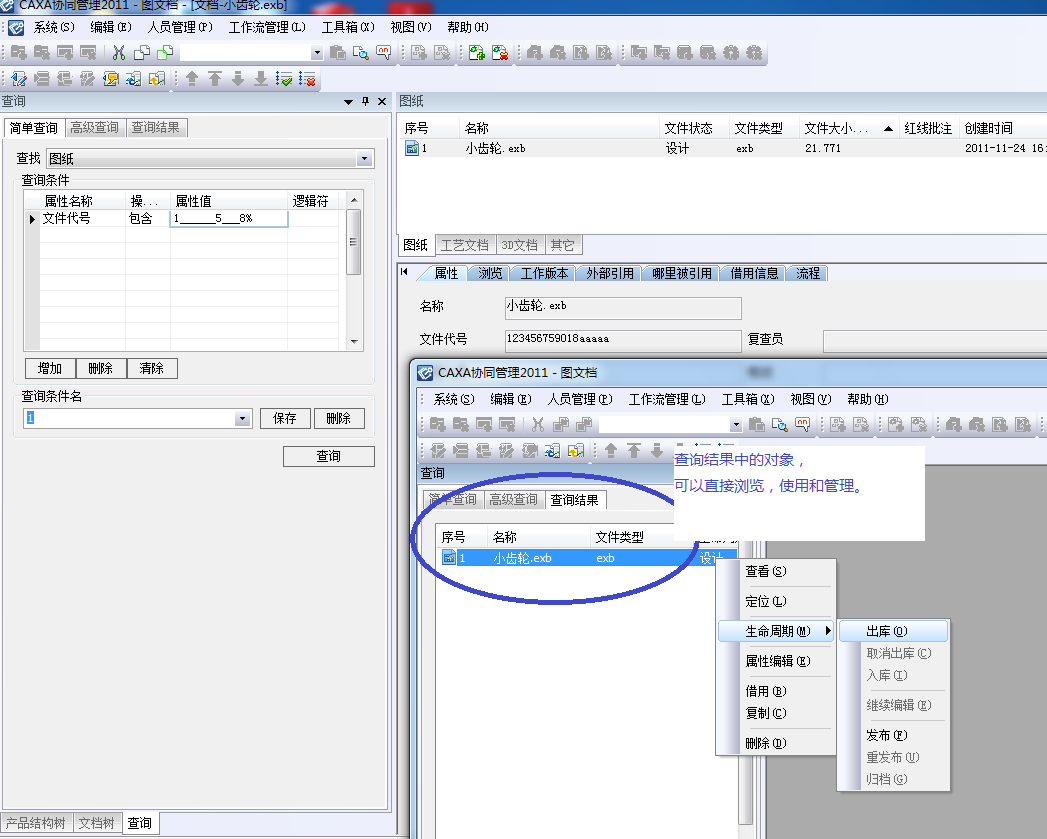Switch to the 高级查询 tab in main window

(95, 128)
